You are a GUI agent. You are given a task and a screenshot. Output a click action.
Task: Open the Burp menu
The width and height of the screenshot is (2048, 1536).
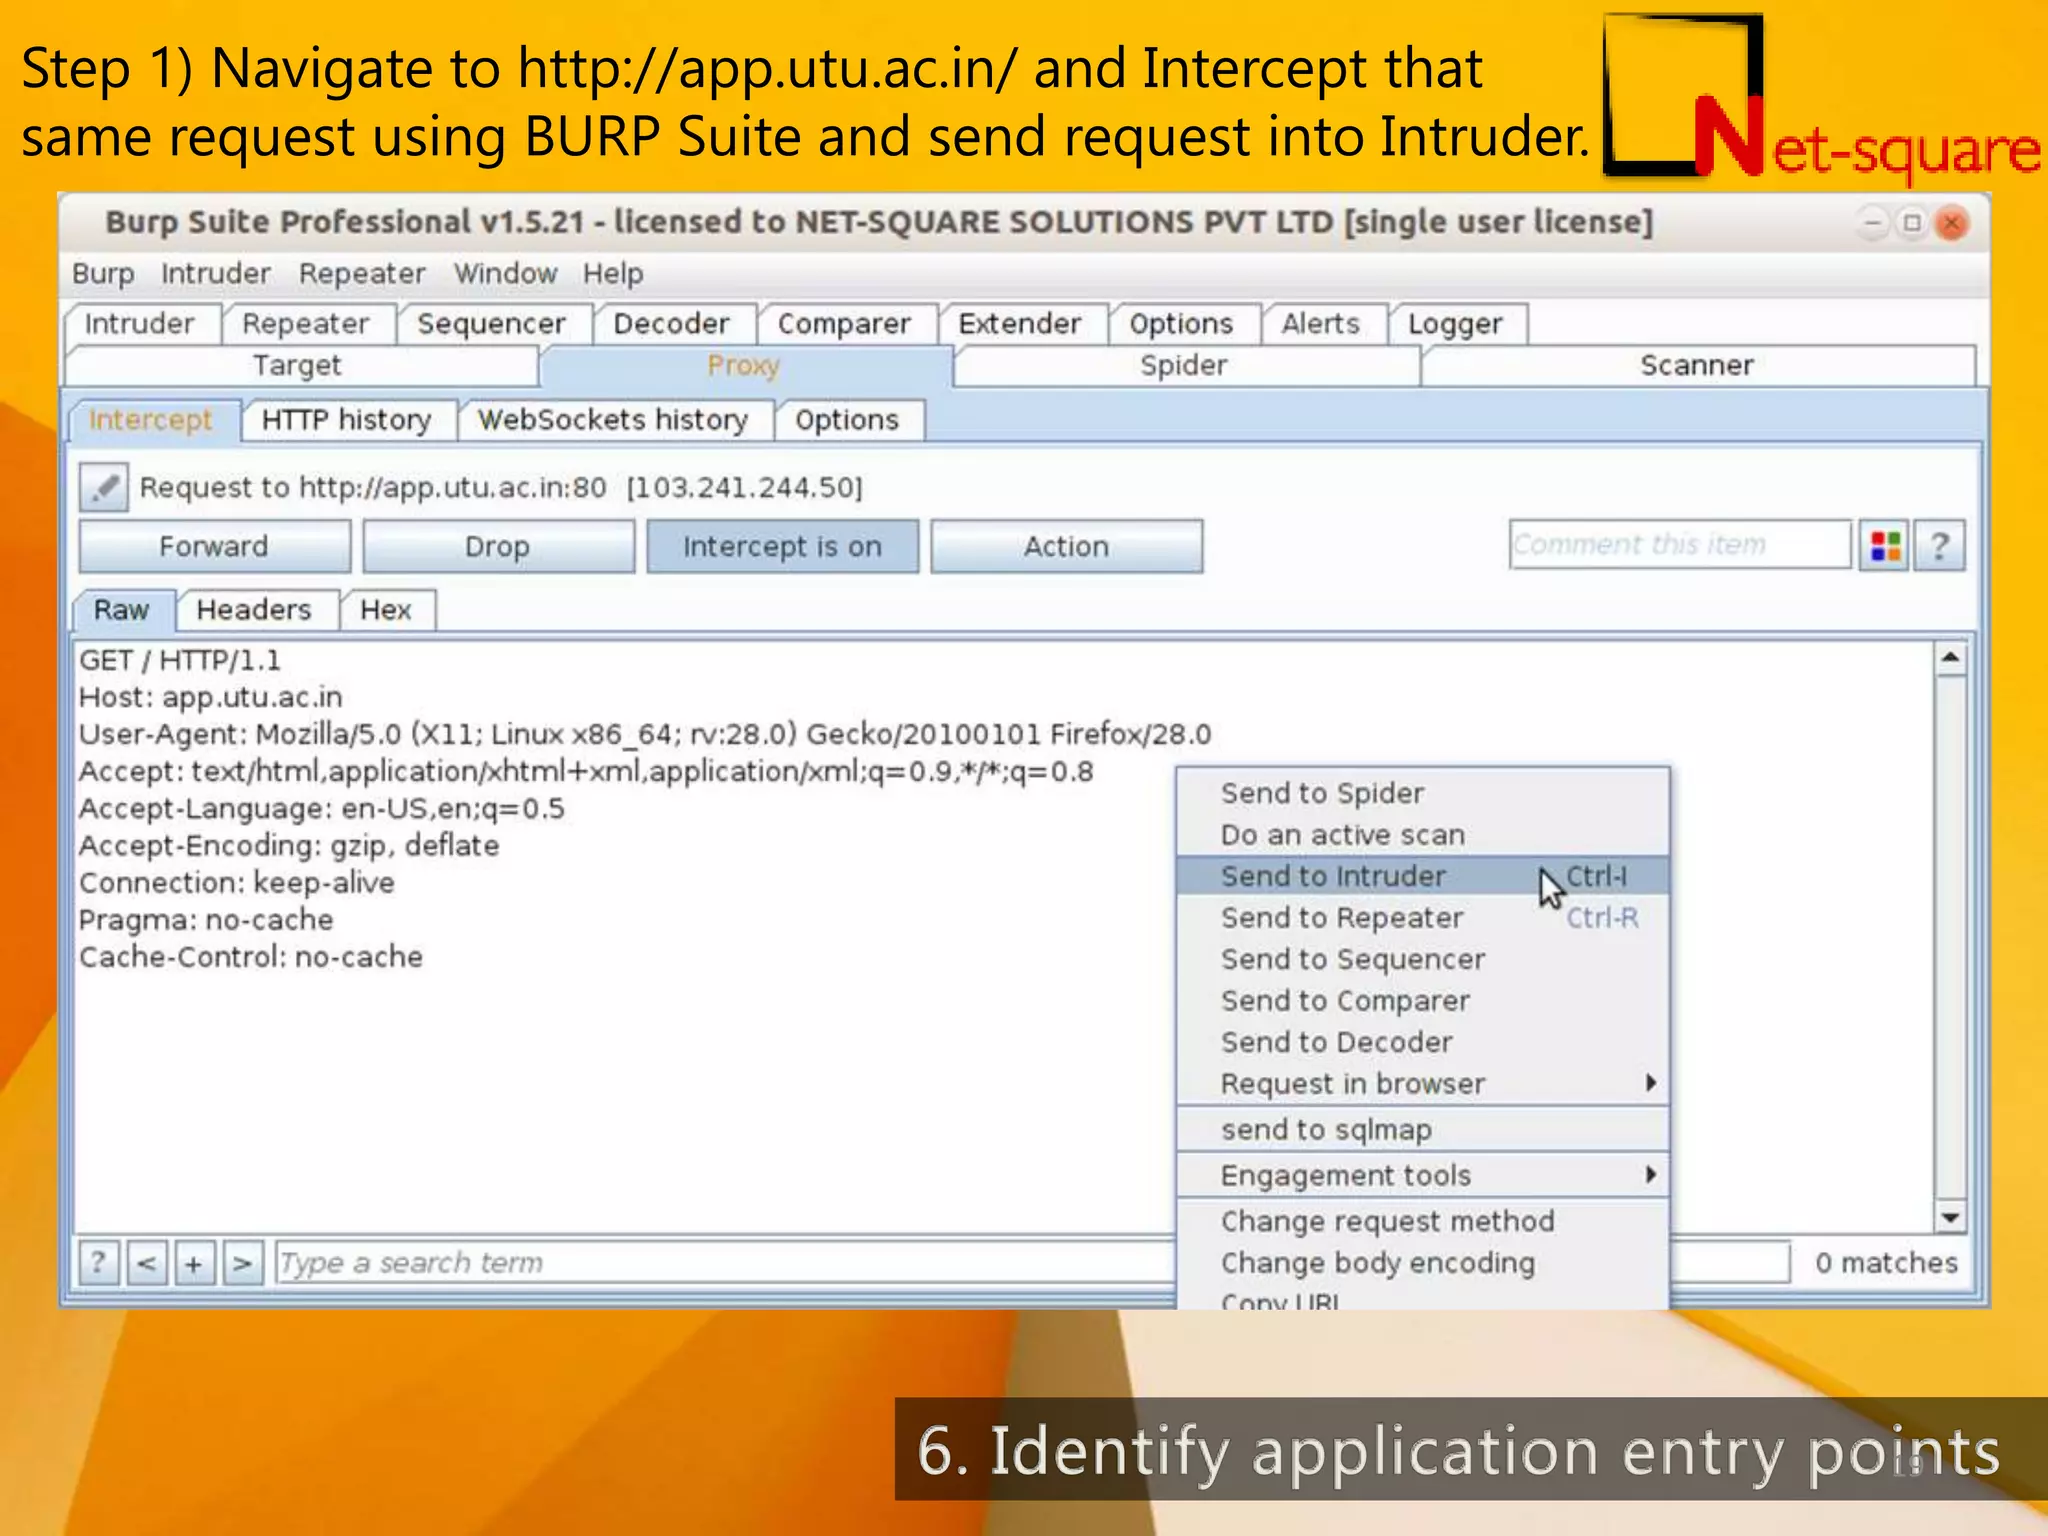[103, 273]
